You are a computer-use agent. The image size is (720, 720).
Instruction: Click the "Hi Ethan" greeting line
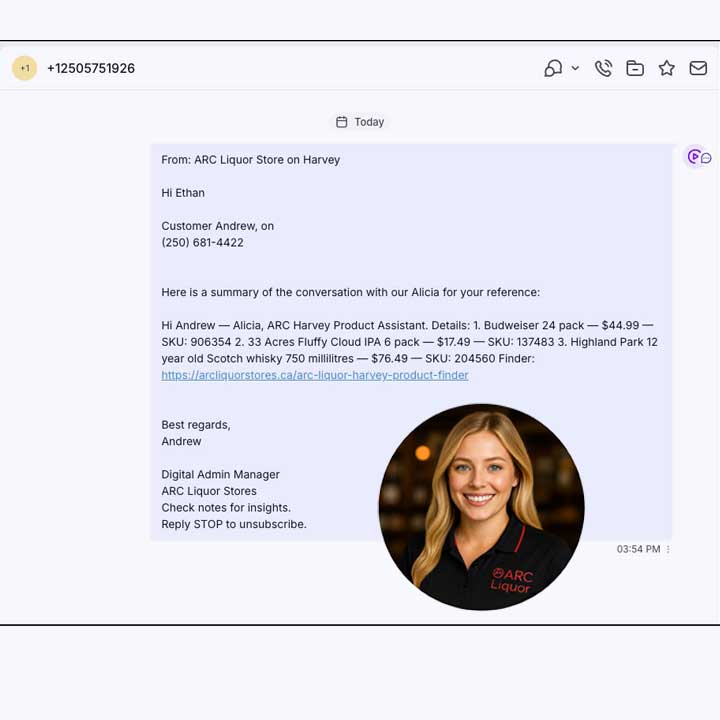pos(183,193)
